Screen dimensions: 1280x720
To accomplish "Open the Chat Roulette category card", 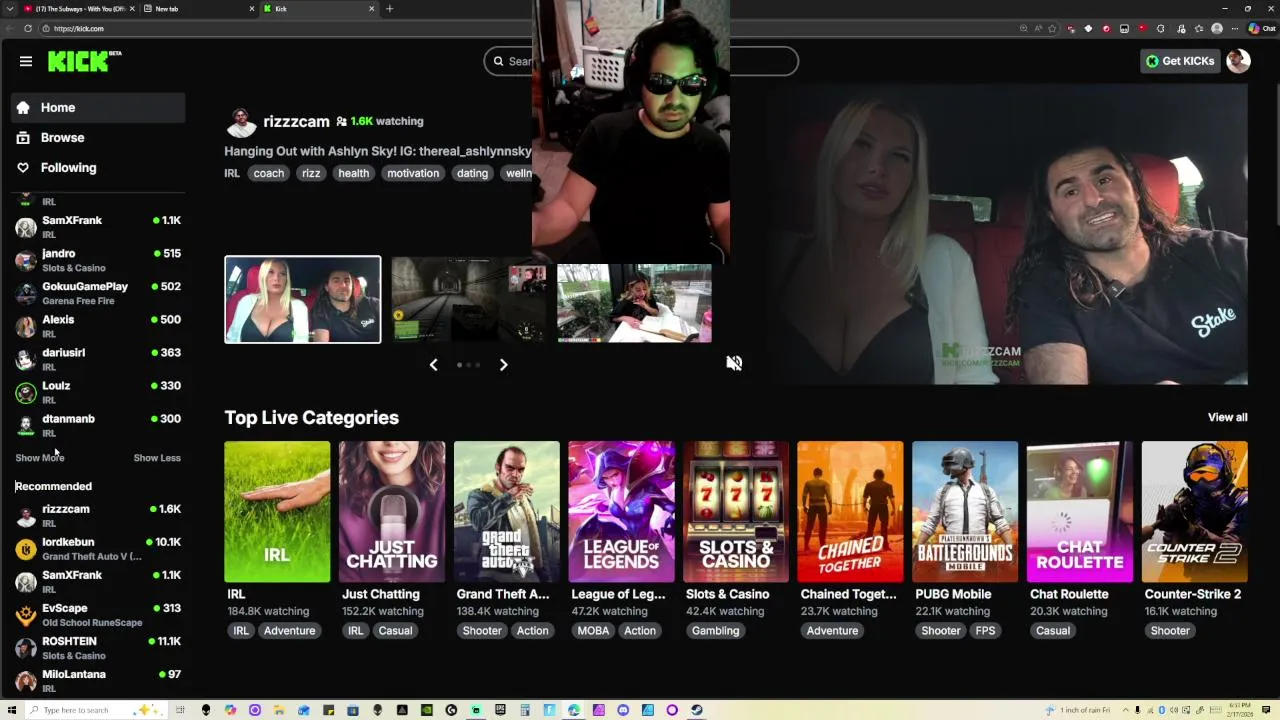I will coord(1080,511).
